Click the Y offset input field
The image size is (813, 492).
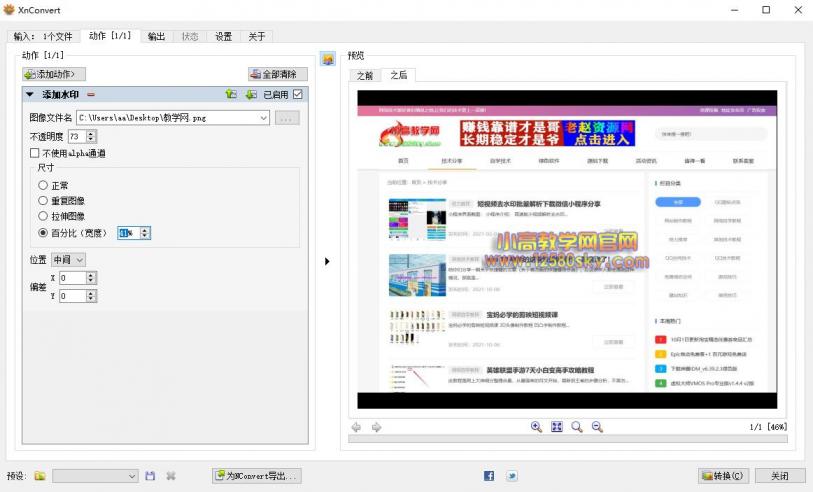click(72, 296)
